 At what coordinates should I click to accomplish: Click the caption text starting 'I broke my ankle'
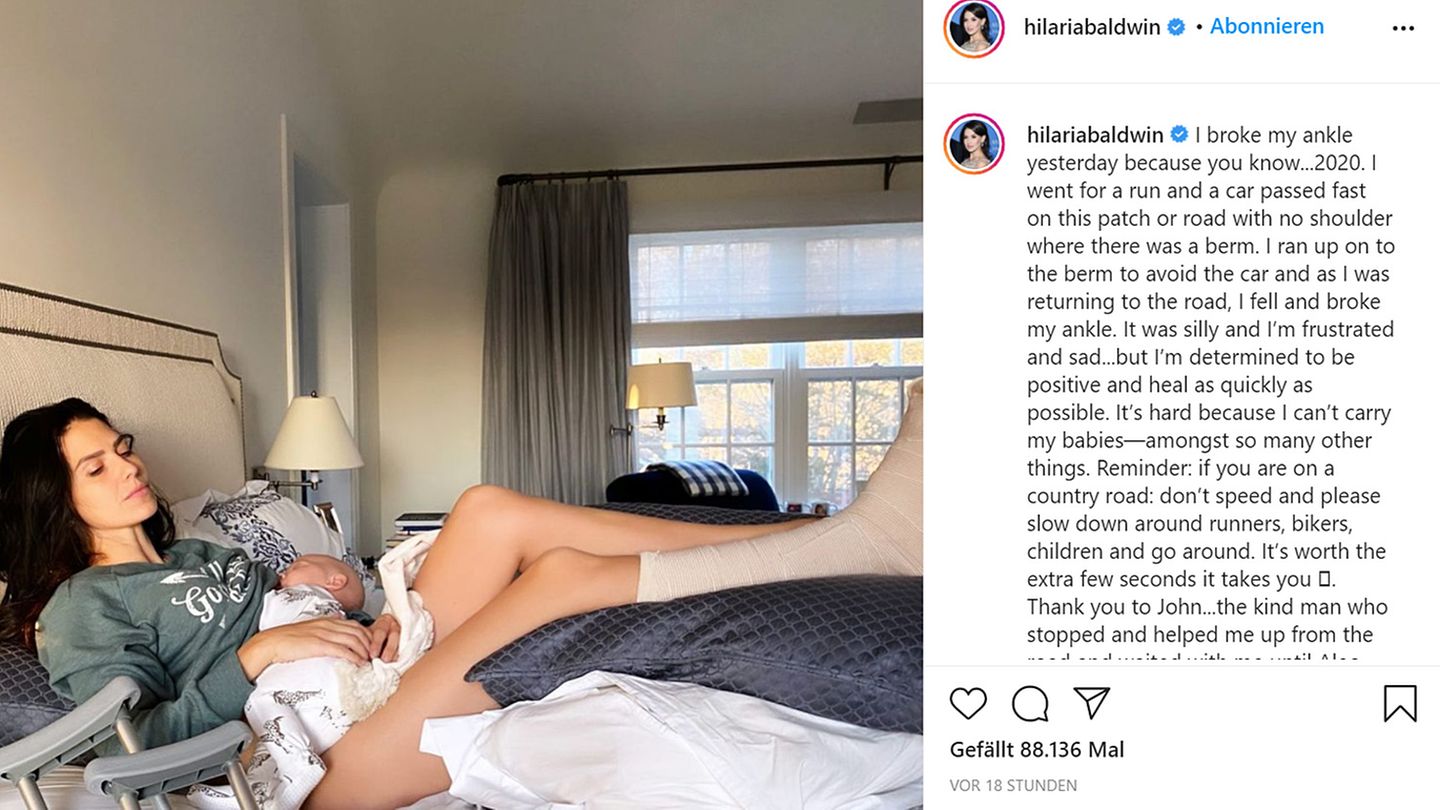(1211, 391)
